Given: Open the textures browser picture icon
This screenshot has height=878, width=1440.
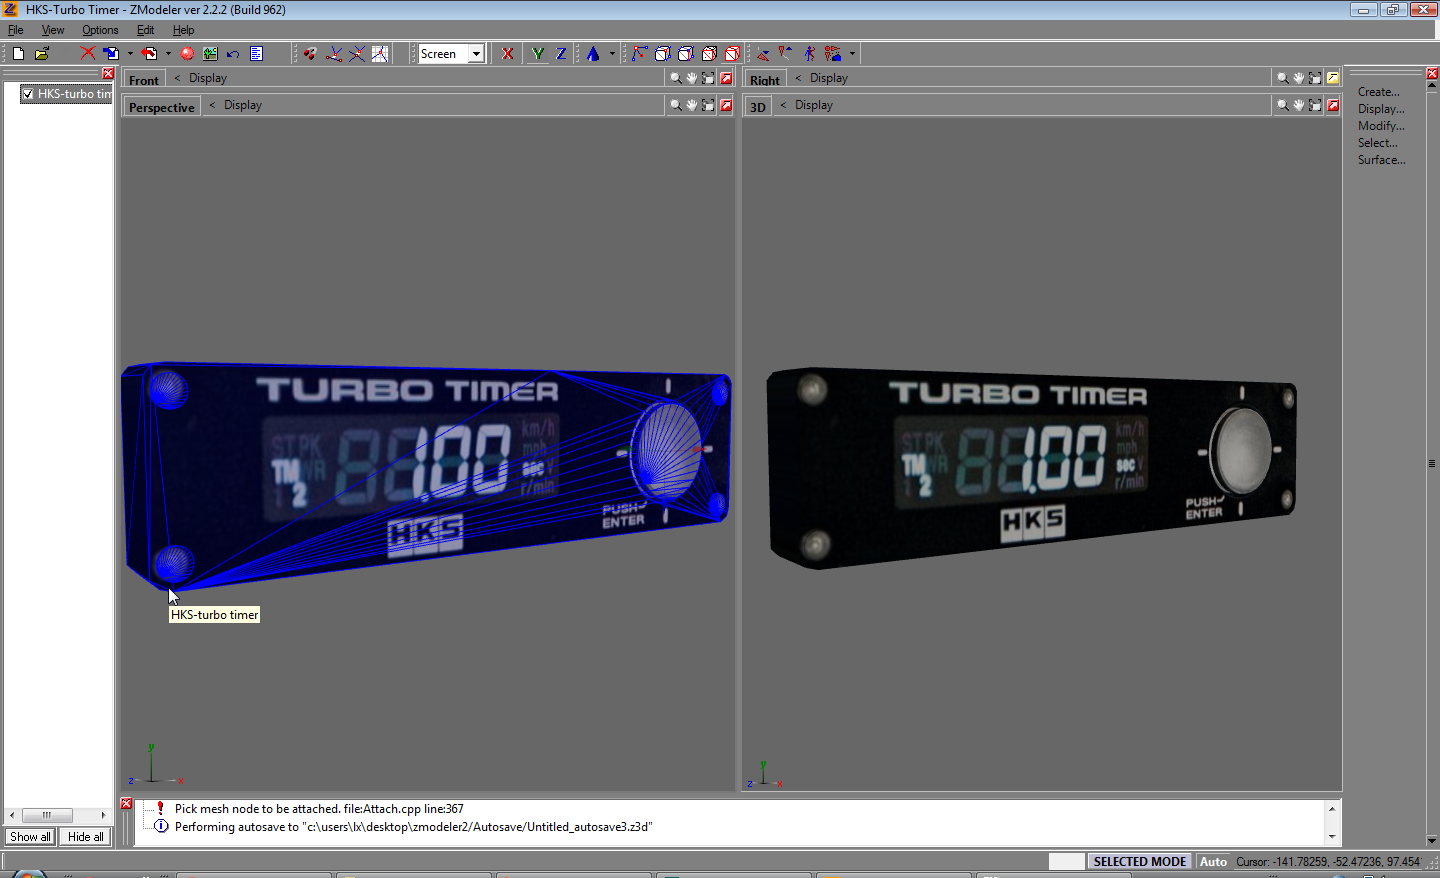Looking at the screenshot, I should 210,54.
